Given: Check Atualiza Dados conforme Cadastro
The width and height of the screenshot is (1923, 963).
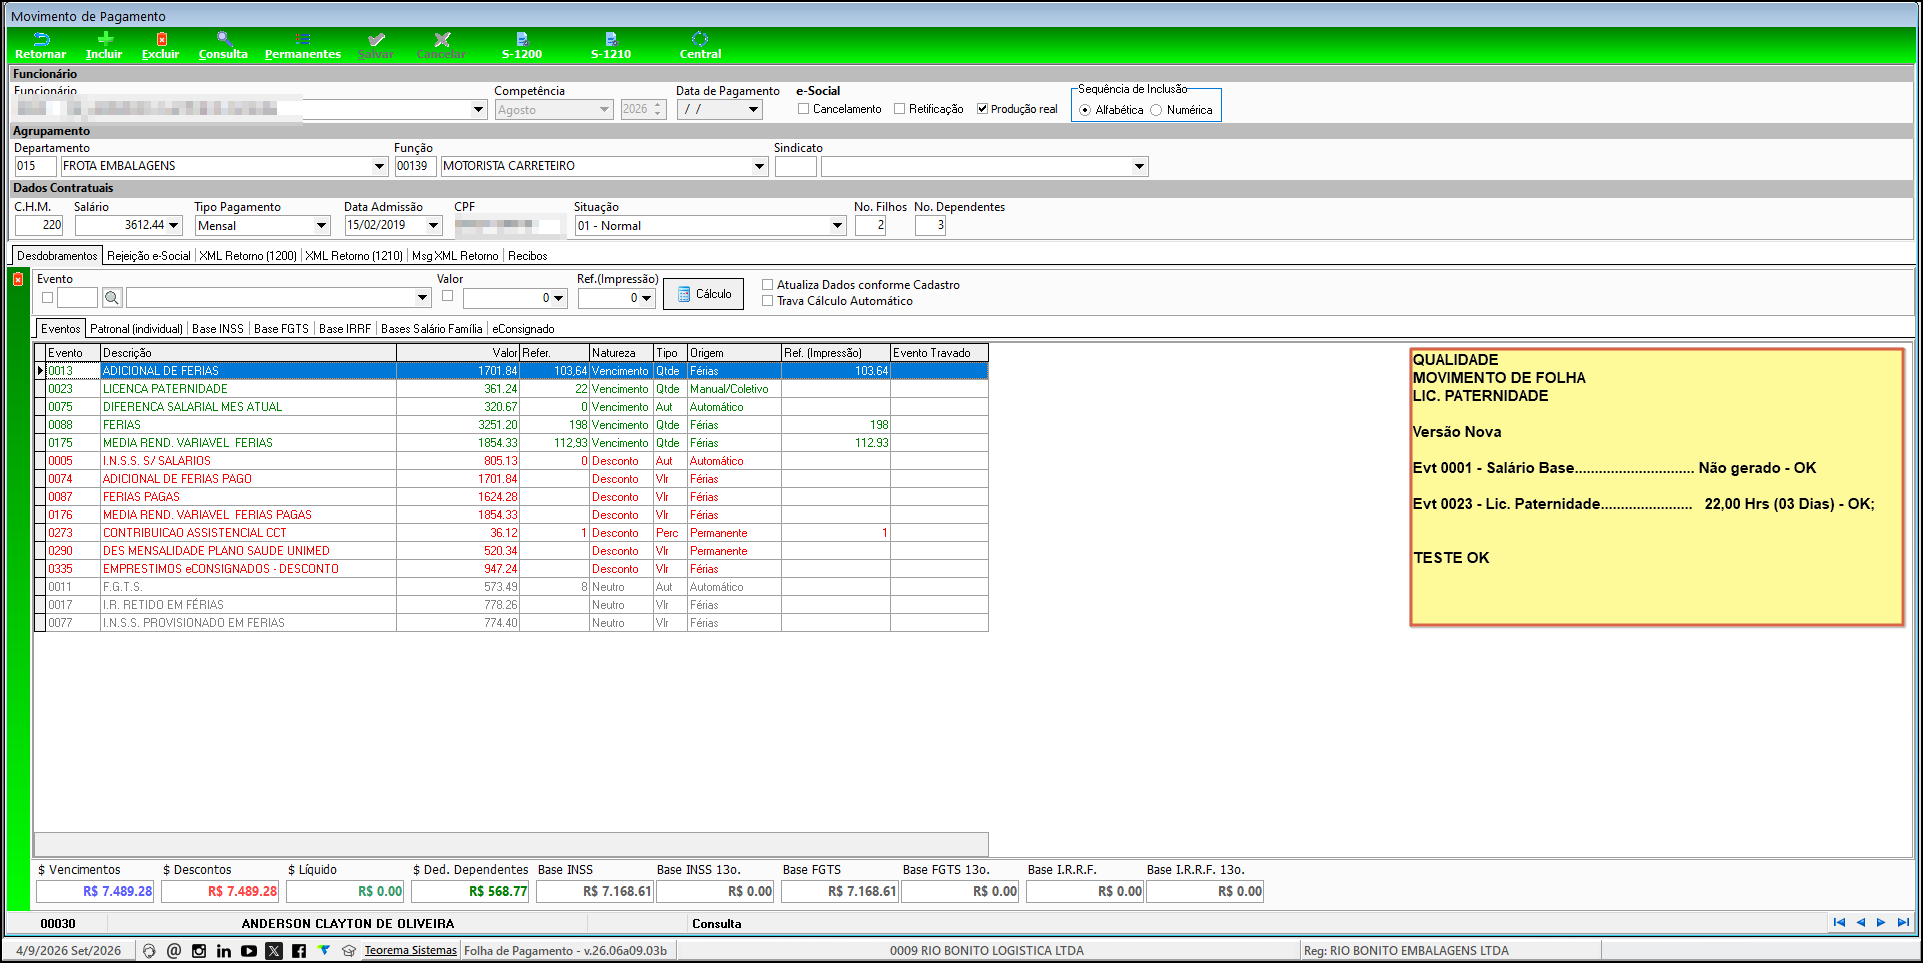Looking at the screenshot, I should pos(768,285).
